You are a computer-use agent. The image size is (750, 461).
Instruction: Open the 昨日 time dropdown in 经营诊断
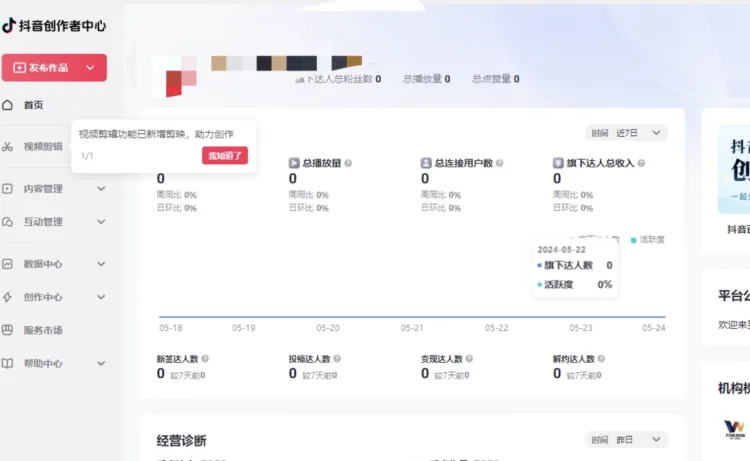coord(626,439)
